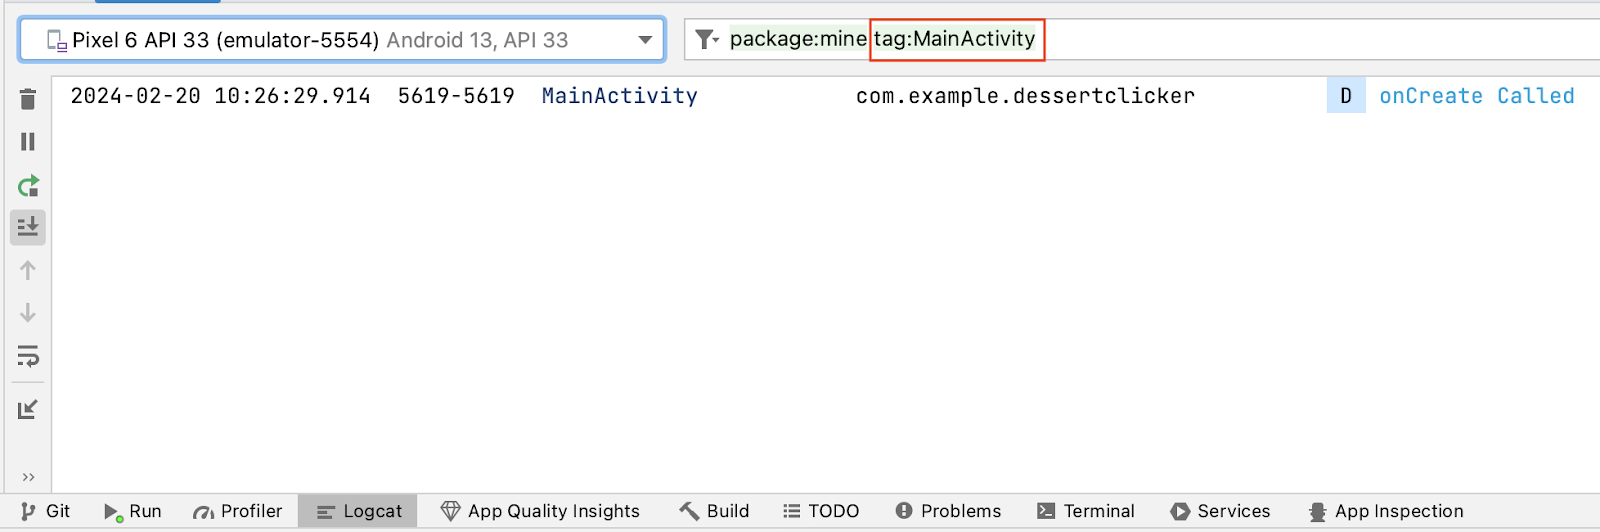Click in the Logcat filter text field
This screenshot has width=1600, height=532.
point(1300,40)
